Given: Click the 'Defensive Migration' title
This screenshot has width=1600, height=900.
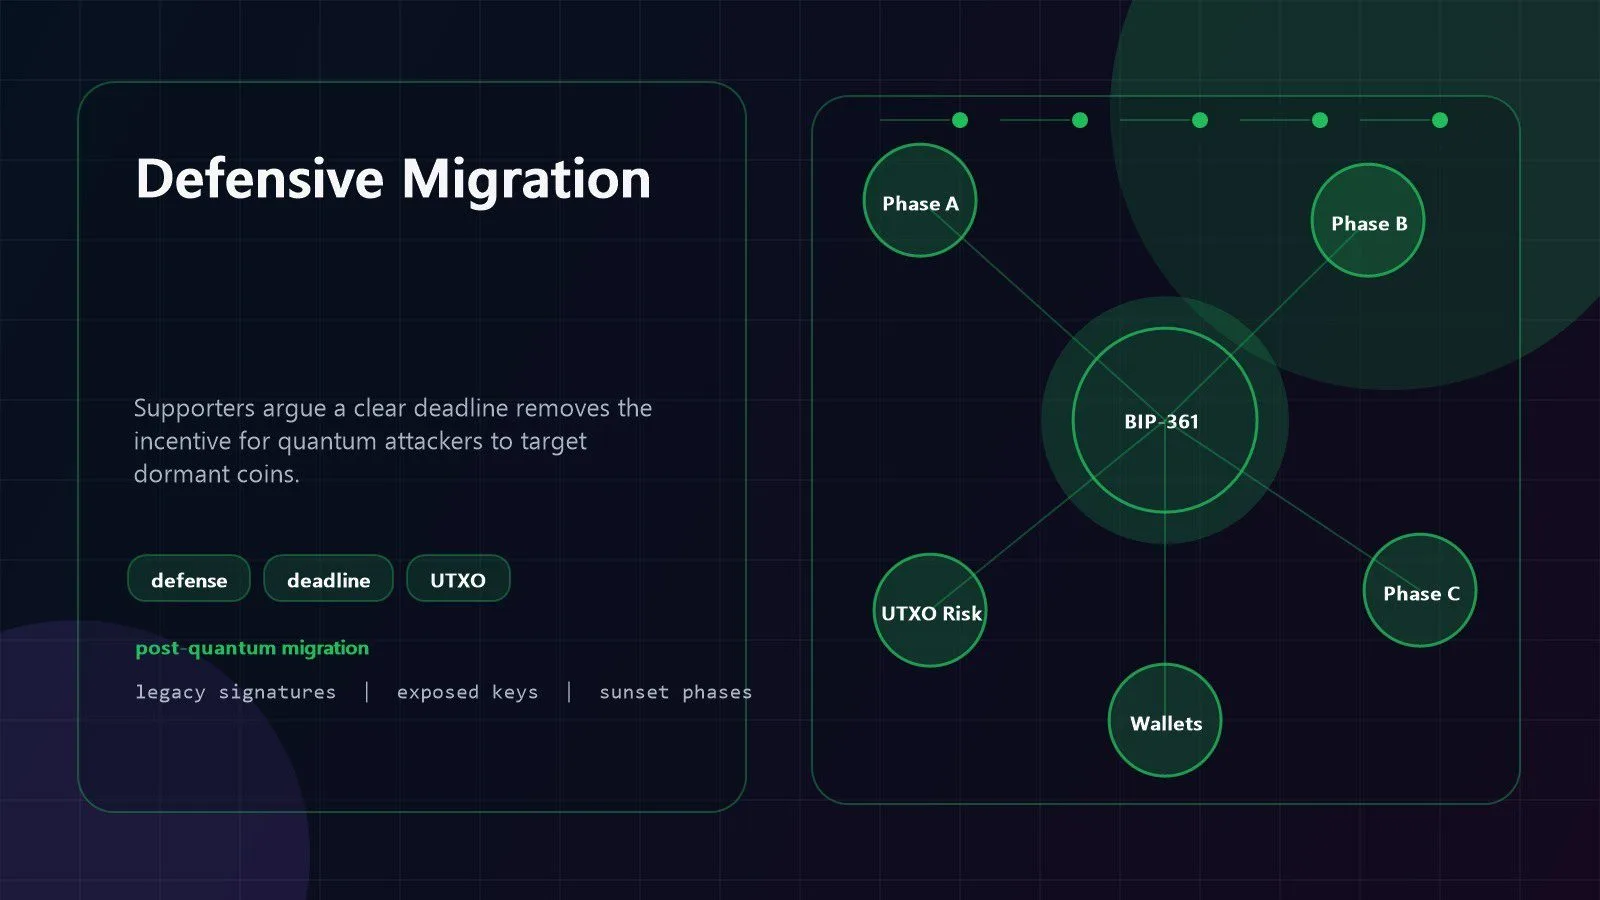Looking at the screenshot, I should [x=393, y=180].
